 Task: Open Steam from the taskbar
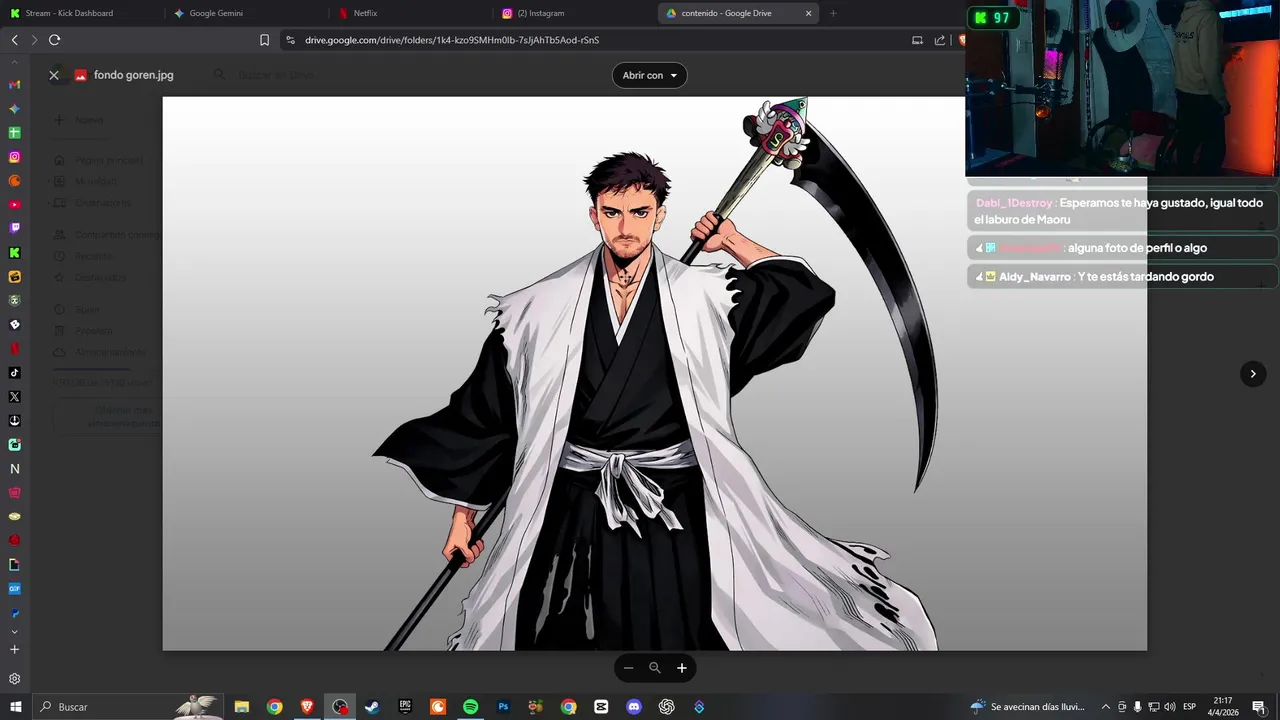[x=372, y=707]
